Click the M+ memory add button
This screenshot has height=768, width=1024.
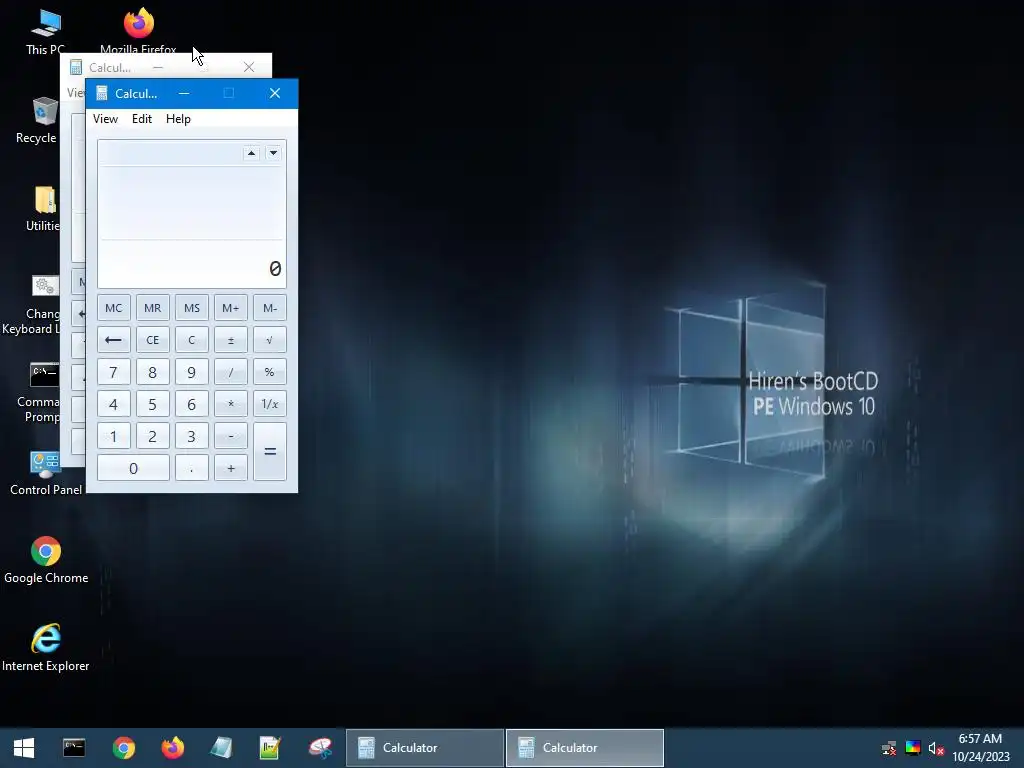click(231, 308)
